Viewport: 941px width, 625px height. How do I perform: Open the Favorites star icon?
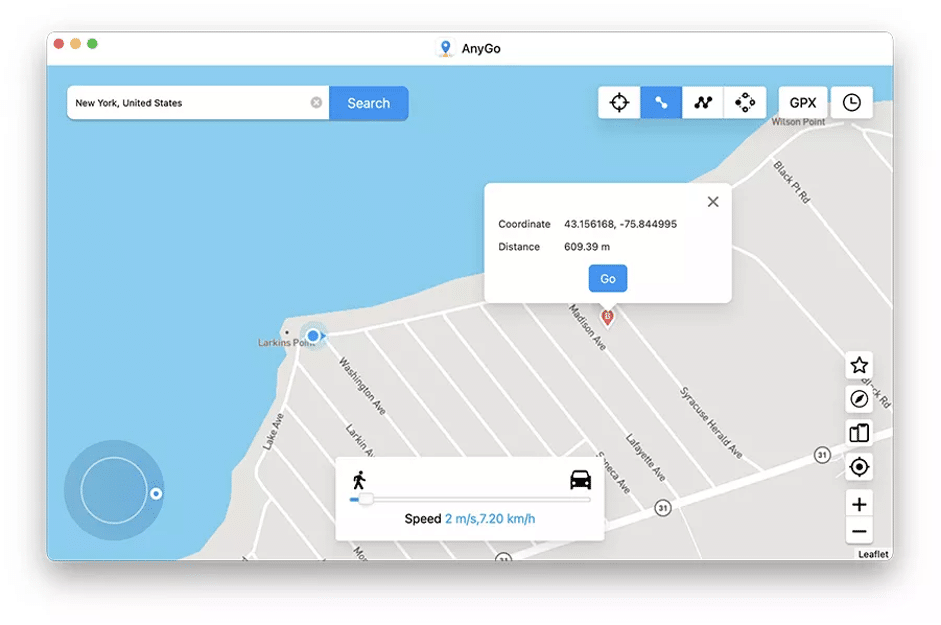tap(859, 366)
